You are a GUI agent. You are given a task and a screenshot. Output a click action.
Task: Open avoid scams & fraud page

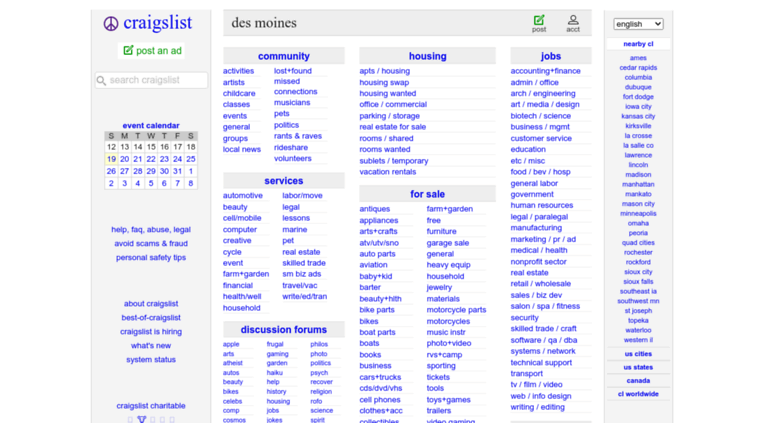point(151,243)
